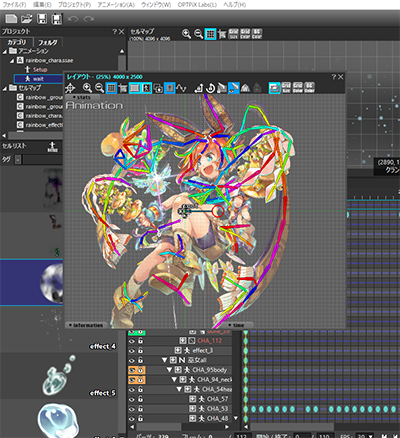Click the Redo arrow in main toolbar
The width and height of the screenshot is (400, 438).
tap(88, 19)
